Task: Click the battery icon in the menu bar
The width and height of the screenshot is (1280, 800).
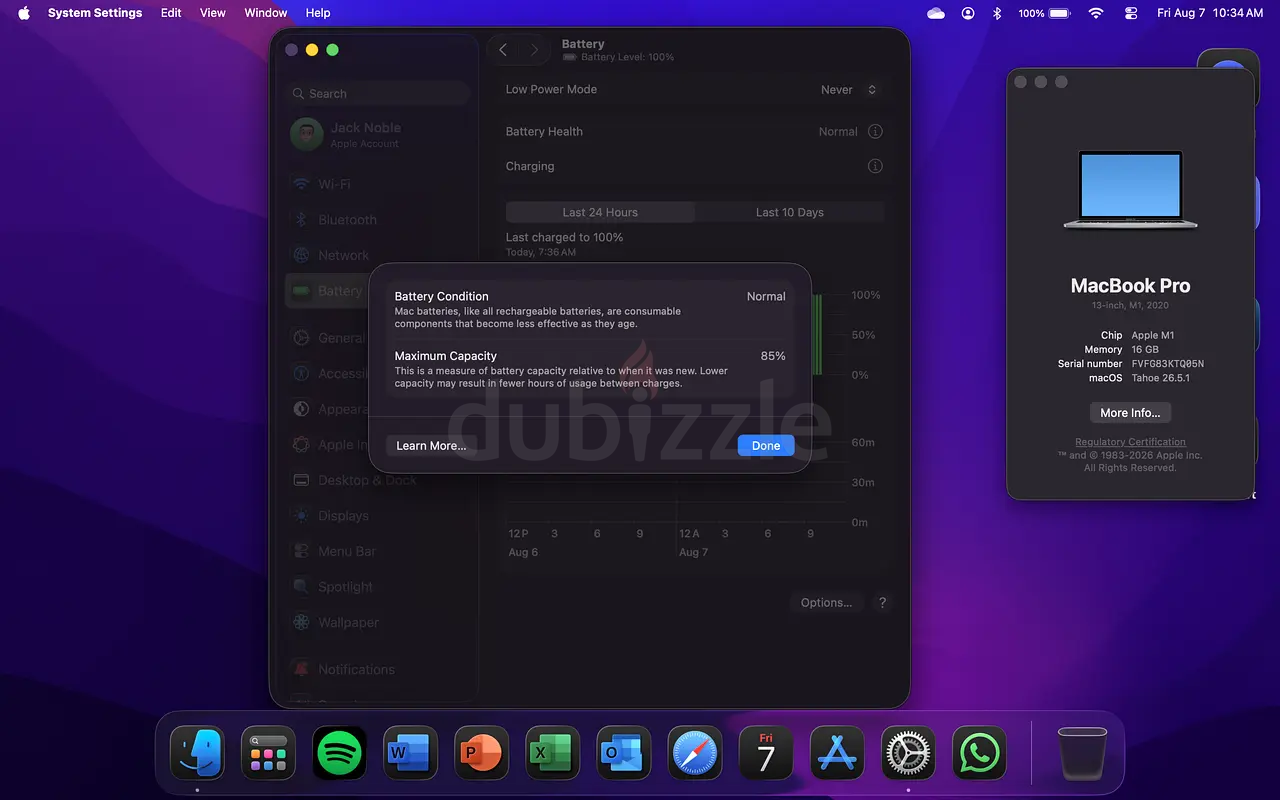Action: 1059,13
